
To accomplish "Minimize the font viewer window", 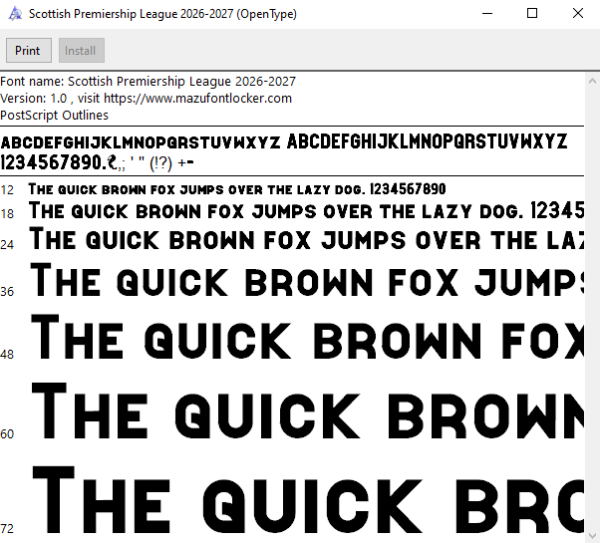I will 487,14.
